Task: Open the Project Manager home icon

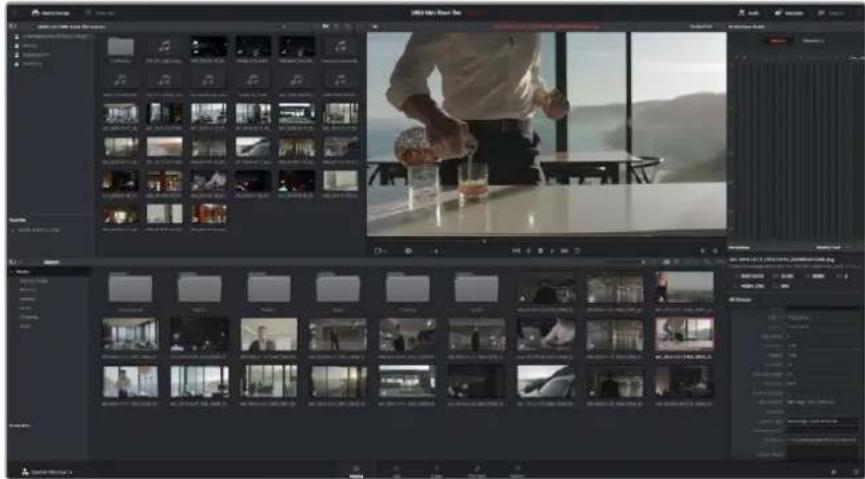Action: (x=833, y=472)
